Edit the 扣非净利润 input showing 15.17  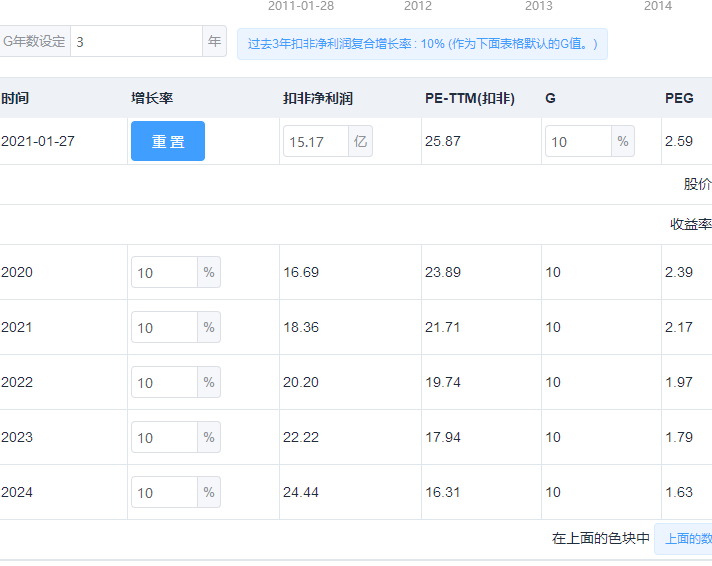coord(316,142)
